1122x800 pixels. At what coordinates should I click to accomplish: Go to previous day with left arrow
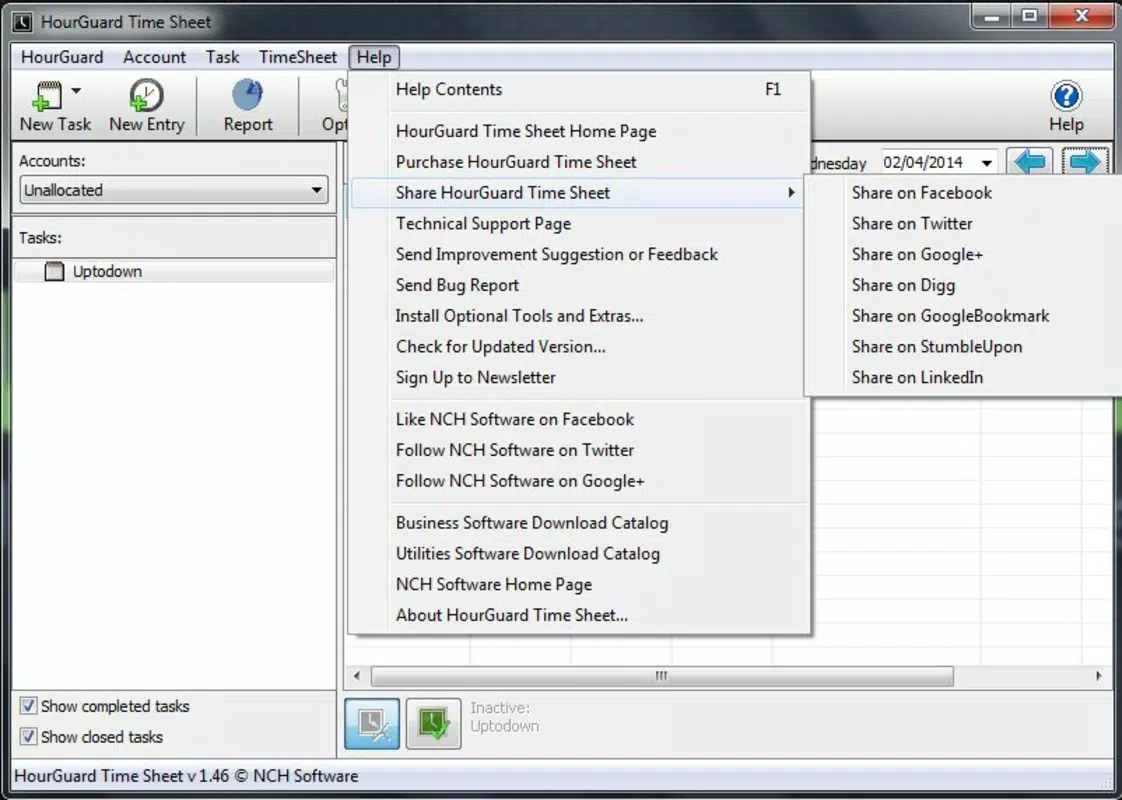1030,162
